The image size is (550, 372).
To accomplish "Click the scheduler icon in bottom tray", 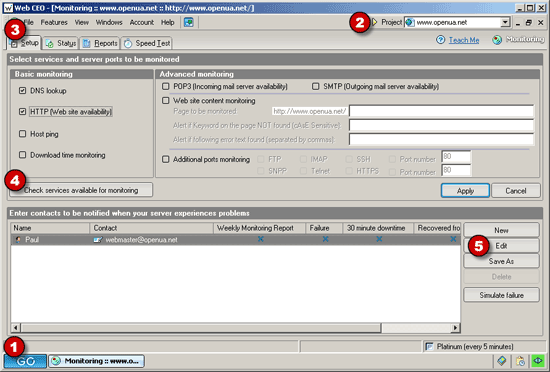I will (x=520, y=360).
